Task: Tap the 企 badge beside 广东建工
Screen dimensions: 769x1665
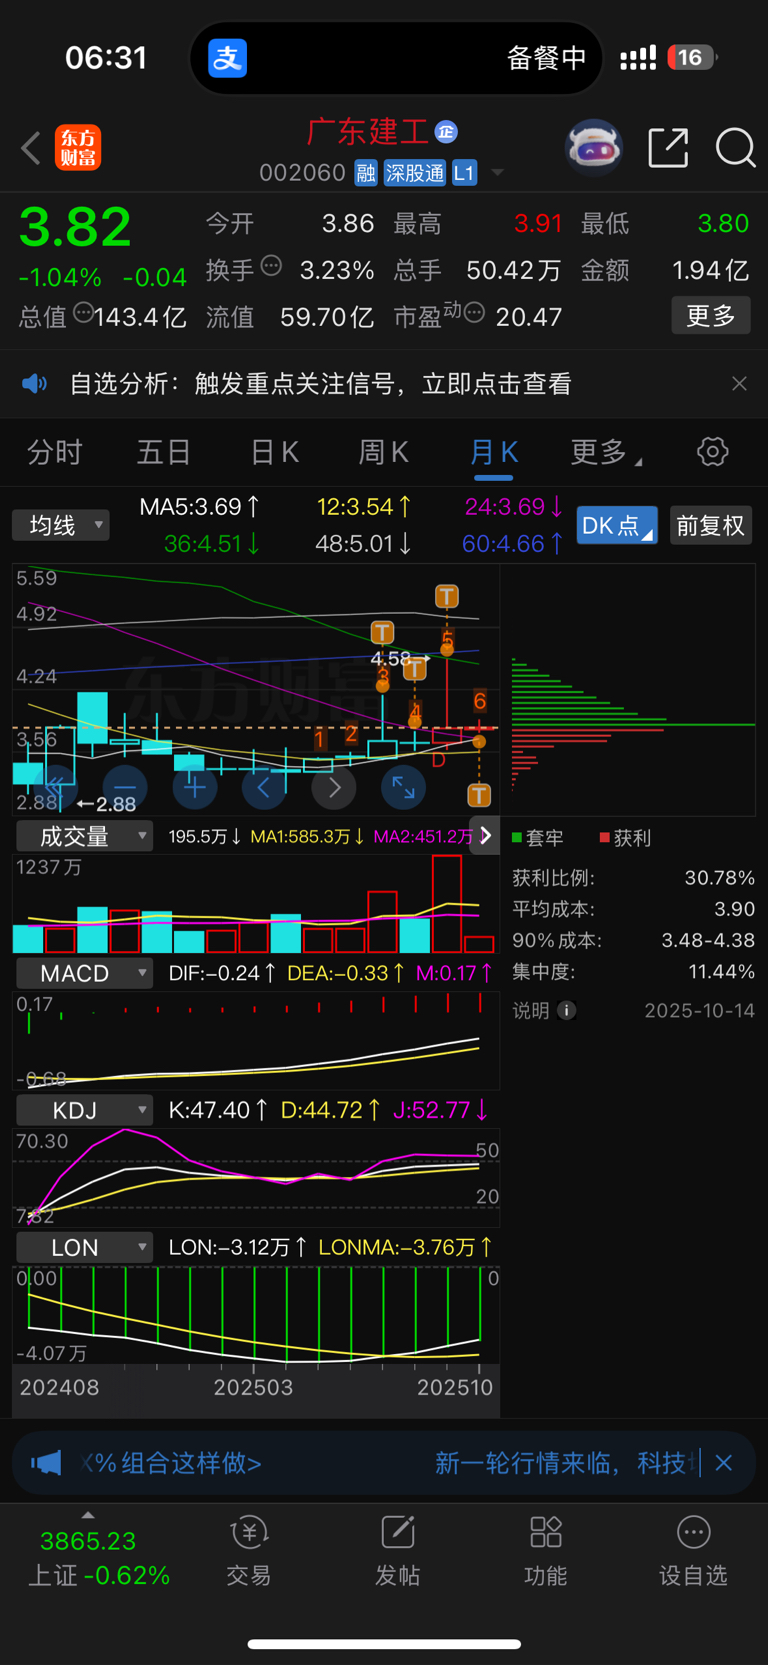Action: pos(446,131)
